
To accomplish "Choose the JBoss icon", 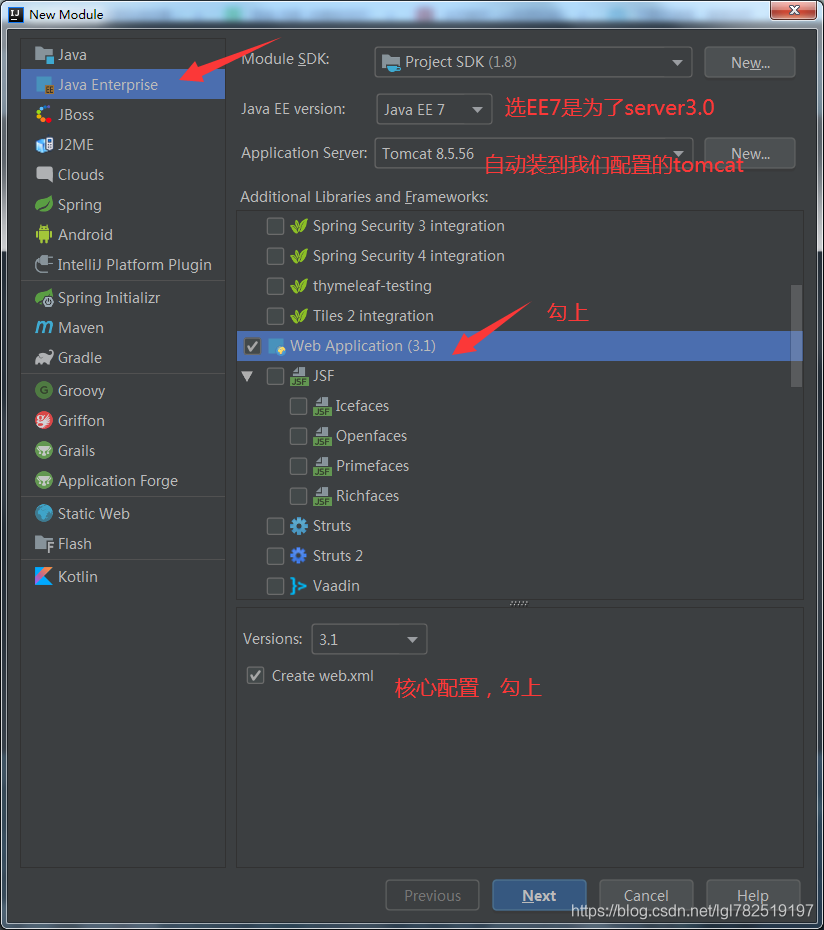I will pos(44,114).
